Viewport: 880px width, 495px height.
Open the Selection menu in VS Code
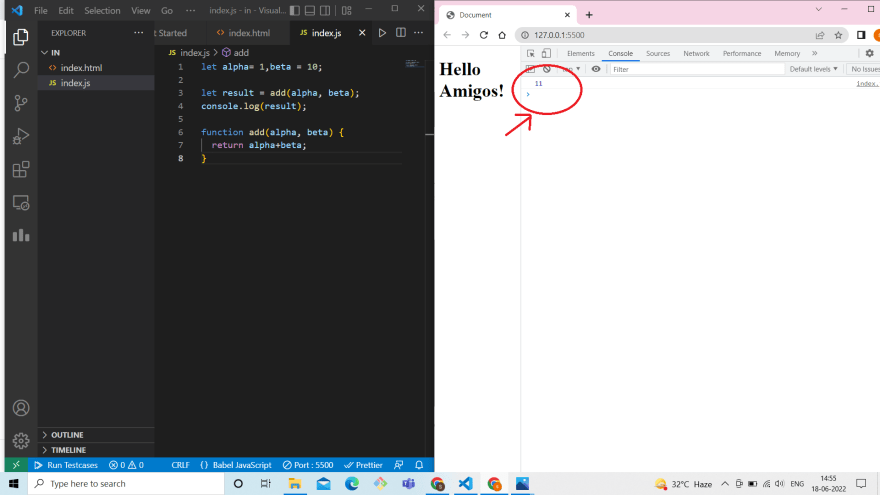[102, 11]
